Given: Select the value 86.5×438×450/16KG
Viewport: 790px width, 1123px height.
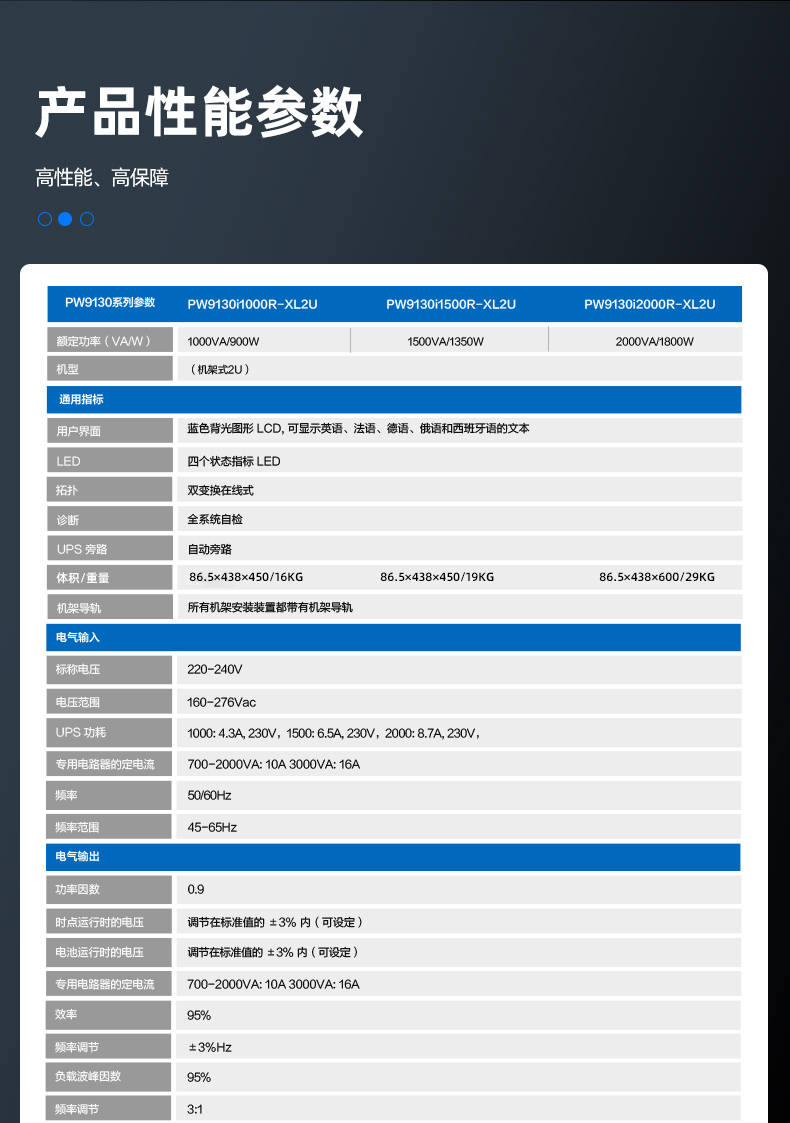Looking at the screenshot, I should click(246, 577).
